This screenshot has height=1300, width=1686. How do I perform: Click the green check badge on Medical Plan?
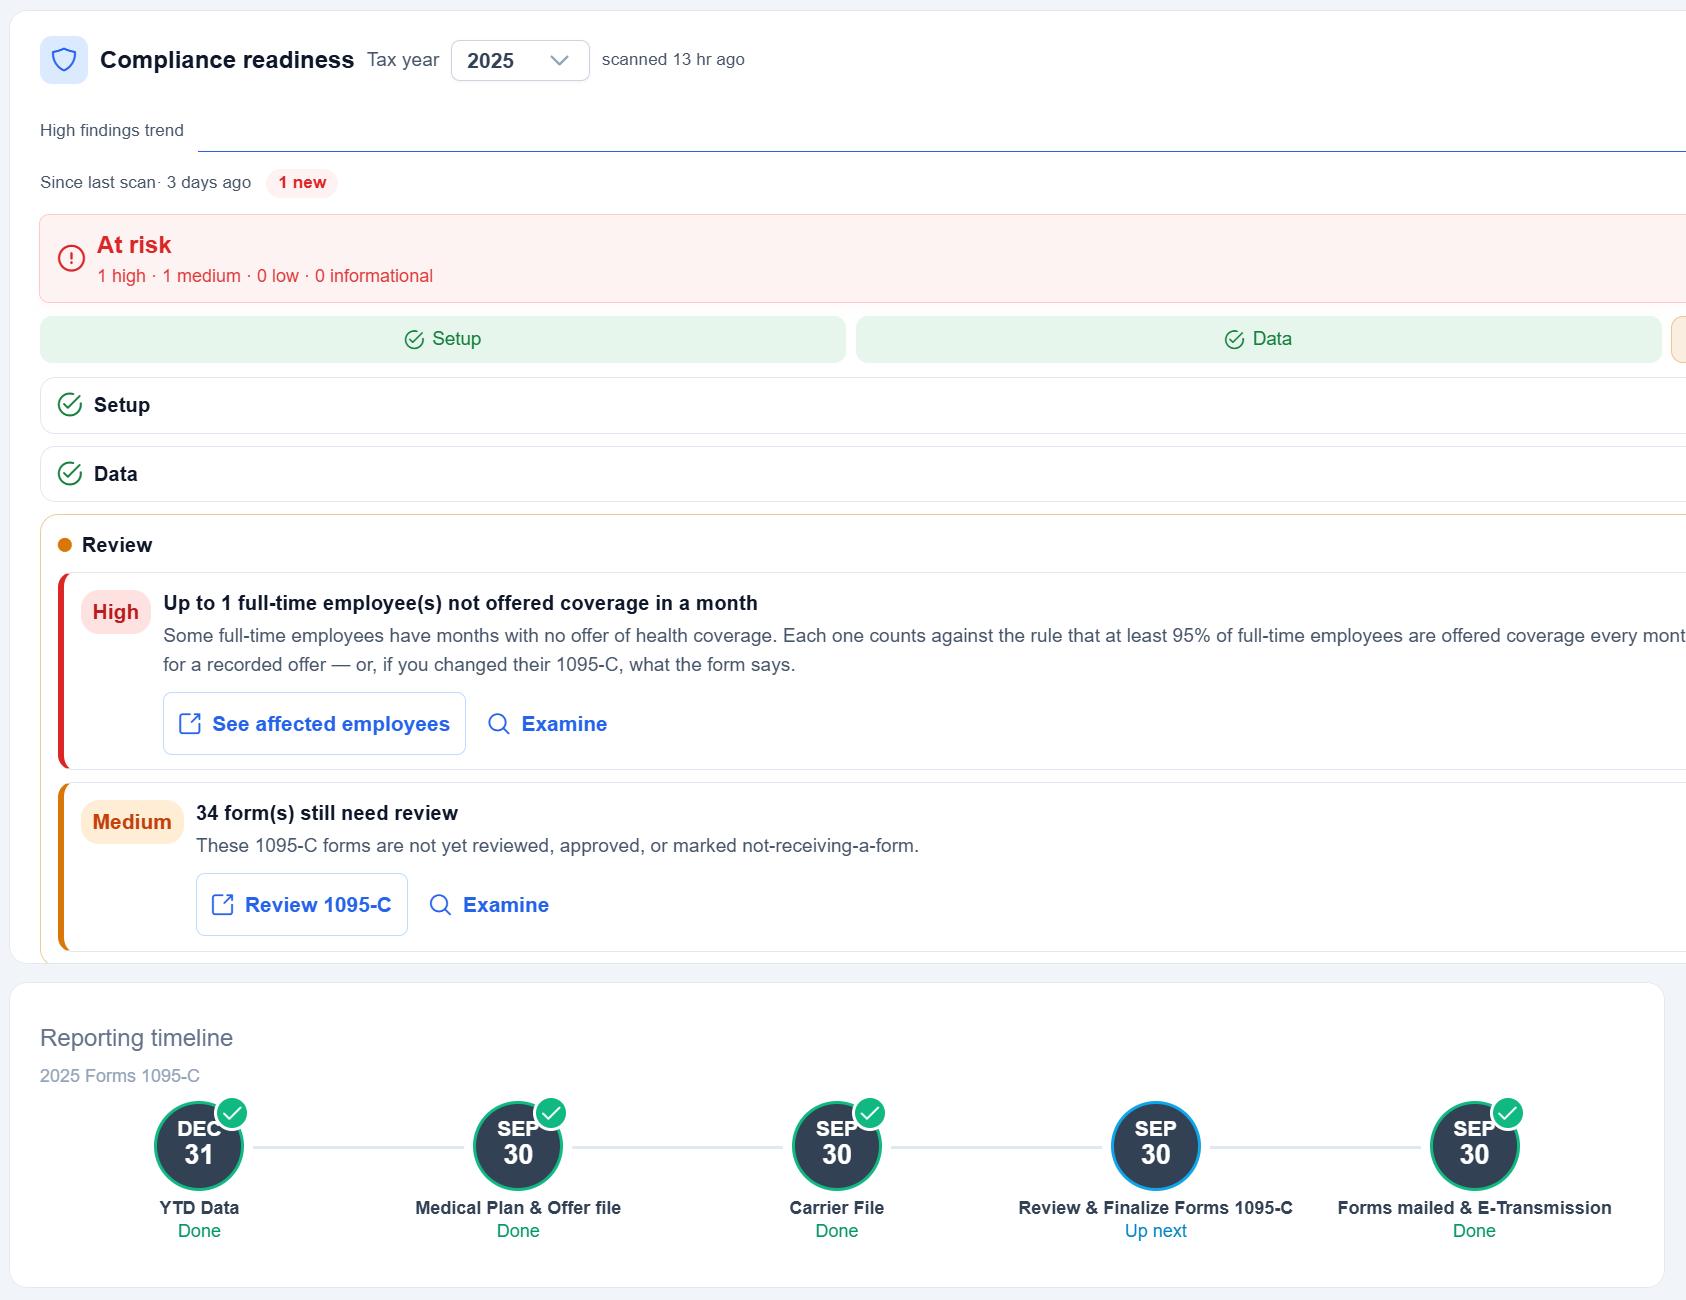click(551, 1113)
